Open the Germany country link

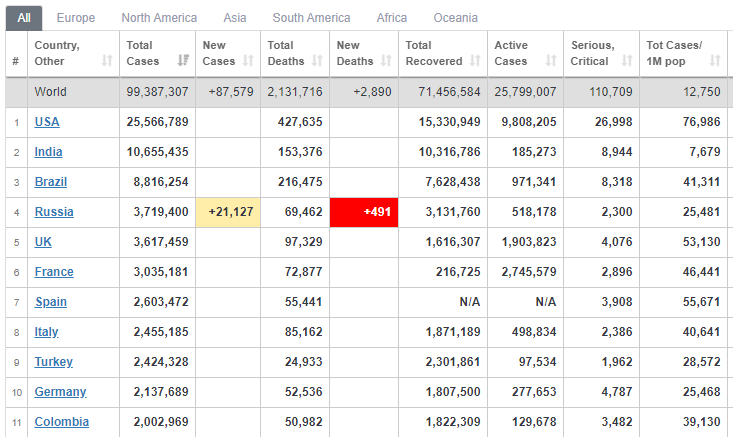(x=60, y=392)
